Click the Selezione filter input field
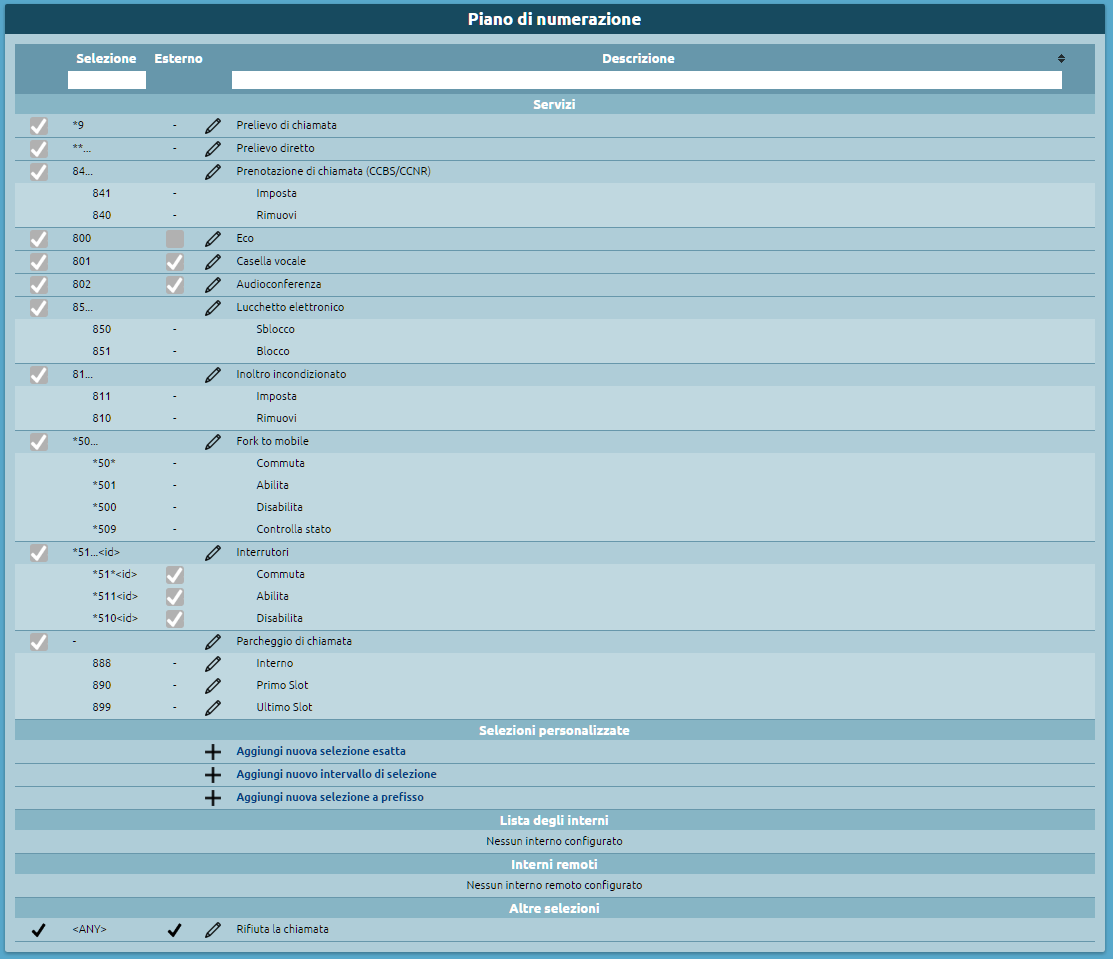 point(107,80)
